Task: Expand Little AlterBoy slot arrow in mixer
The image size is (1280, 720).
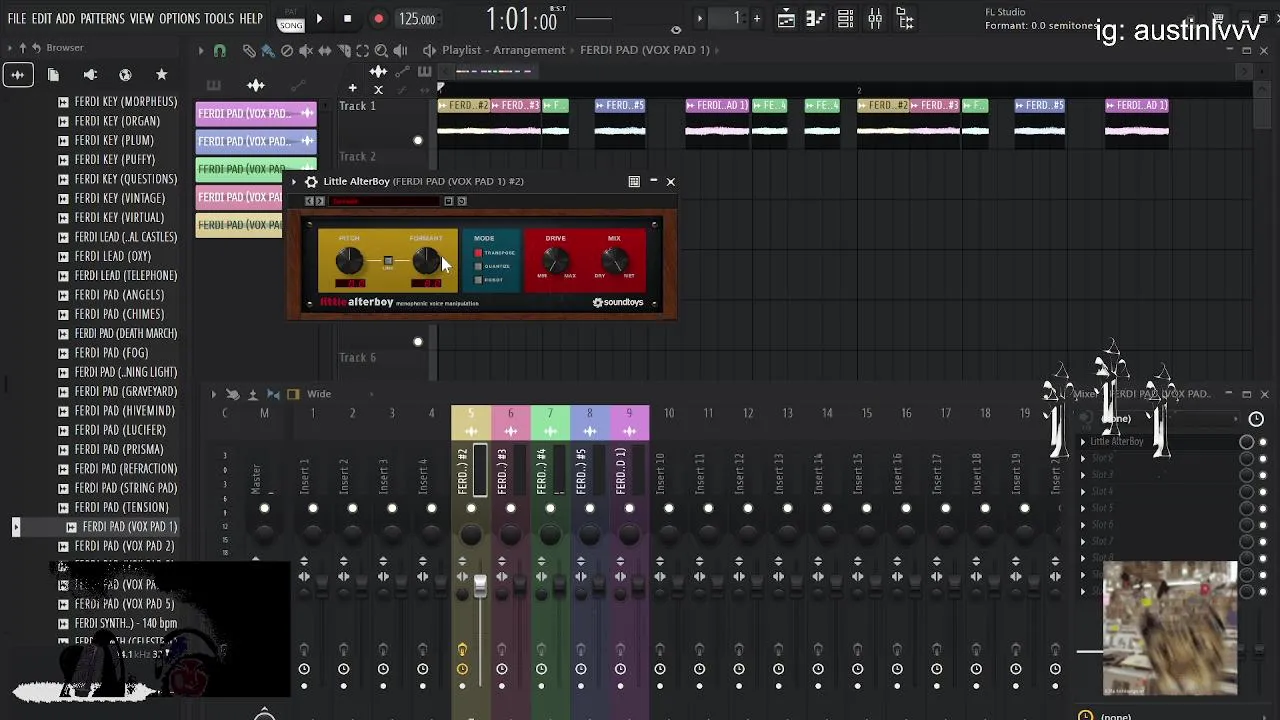Action: click(1083, 442)
